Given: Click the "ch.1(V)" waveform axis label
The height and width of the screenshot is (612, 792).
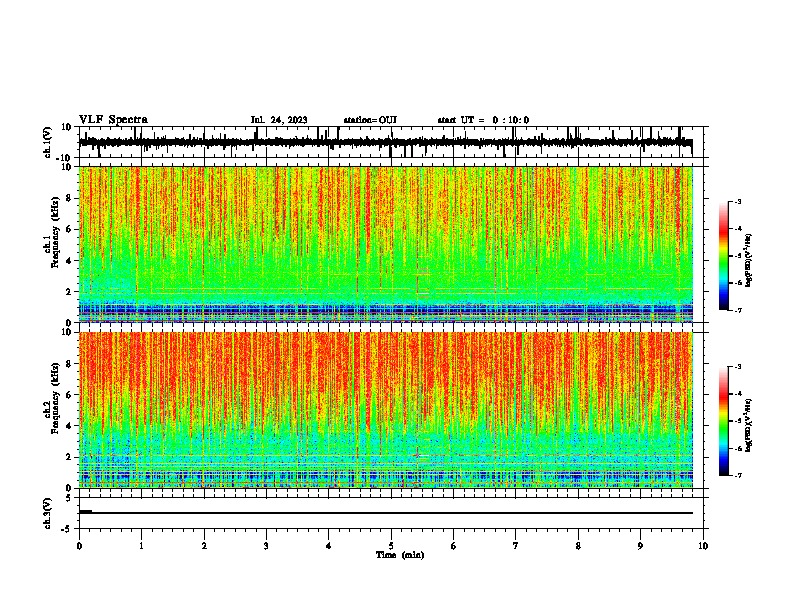Looking at the screenshot, I should tap(48, 142).
